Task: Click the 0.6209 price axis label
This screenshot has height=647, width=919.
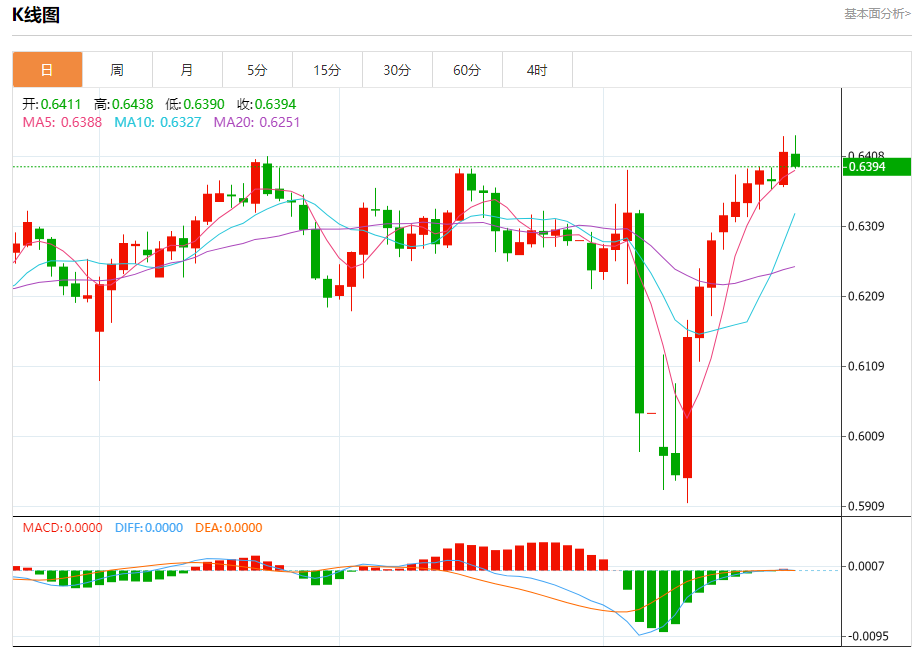Action: [x=866, y=296]
